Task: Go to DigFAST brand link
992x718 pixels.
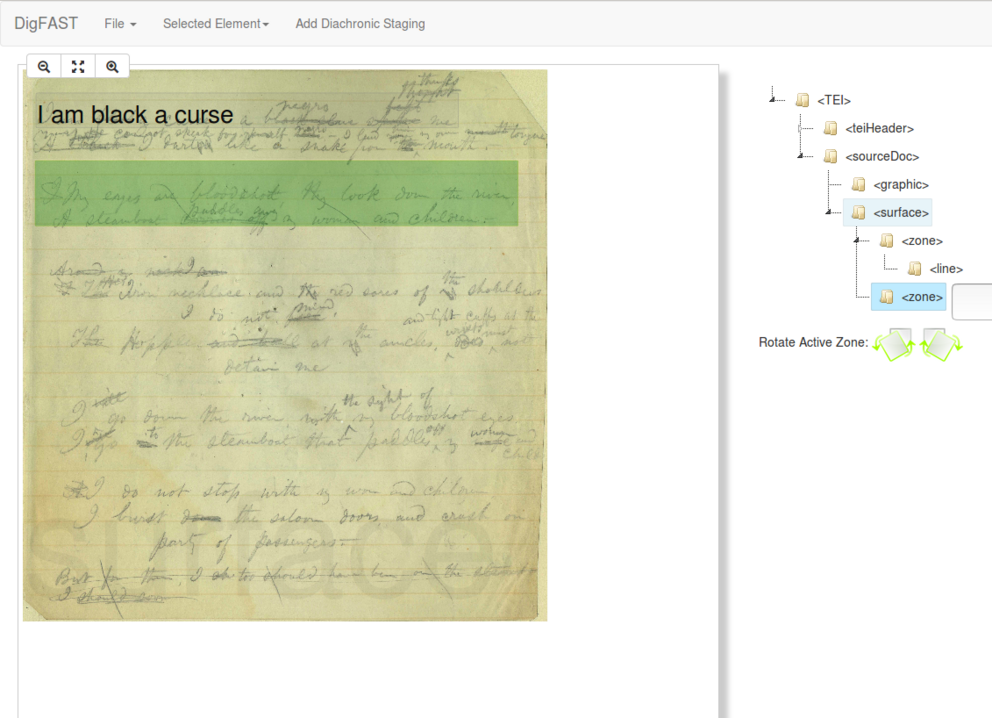Action: (46, 23)
